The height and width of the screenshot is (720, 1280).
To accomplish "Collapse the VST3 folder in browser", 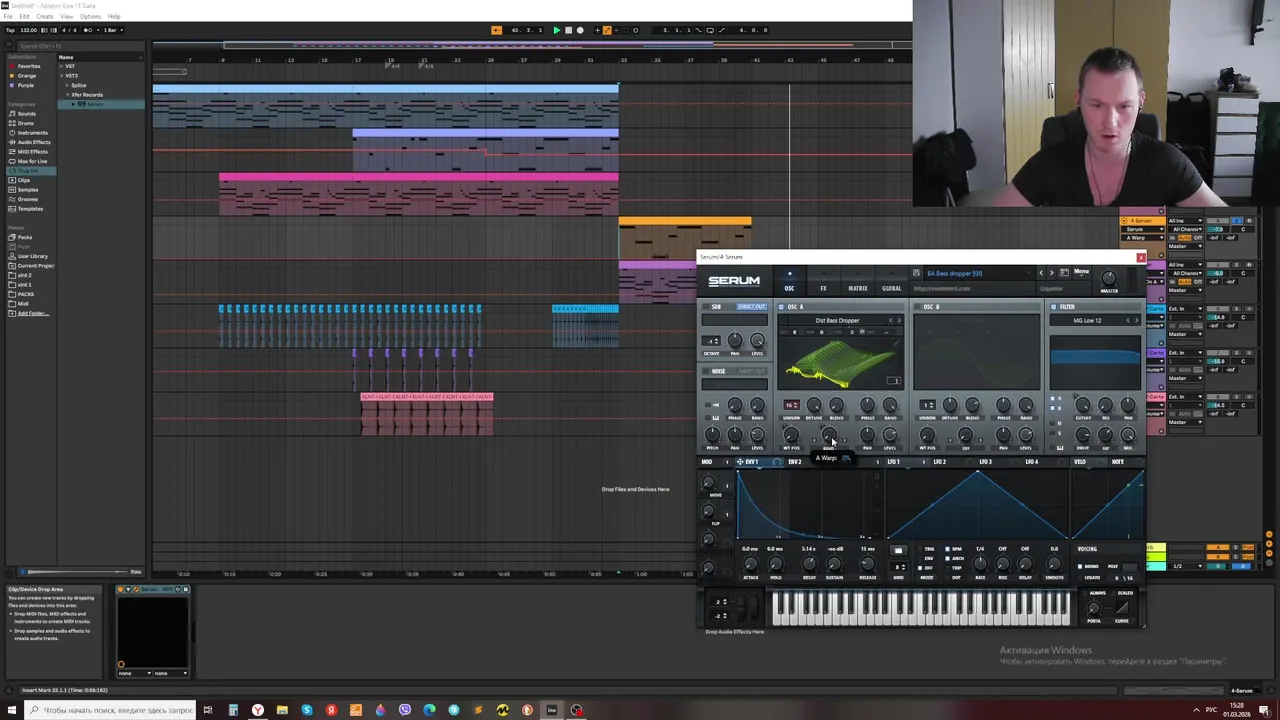I will click(61, 76).
